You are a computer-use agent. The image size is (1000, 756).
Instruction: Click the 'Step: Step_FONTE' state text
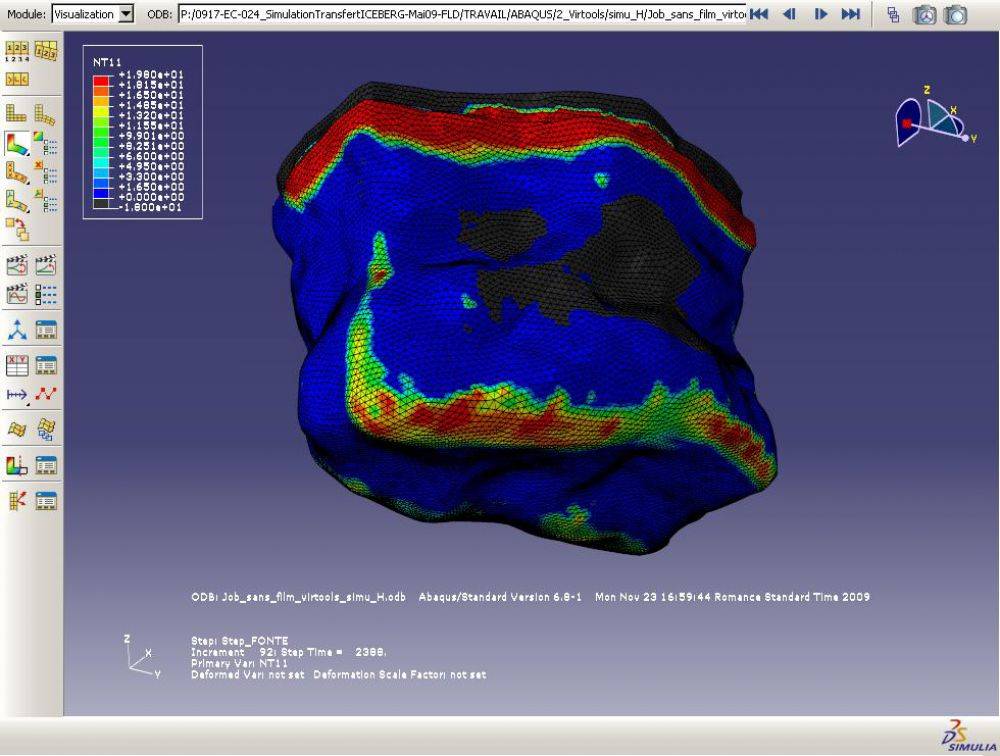coord(240,641)
